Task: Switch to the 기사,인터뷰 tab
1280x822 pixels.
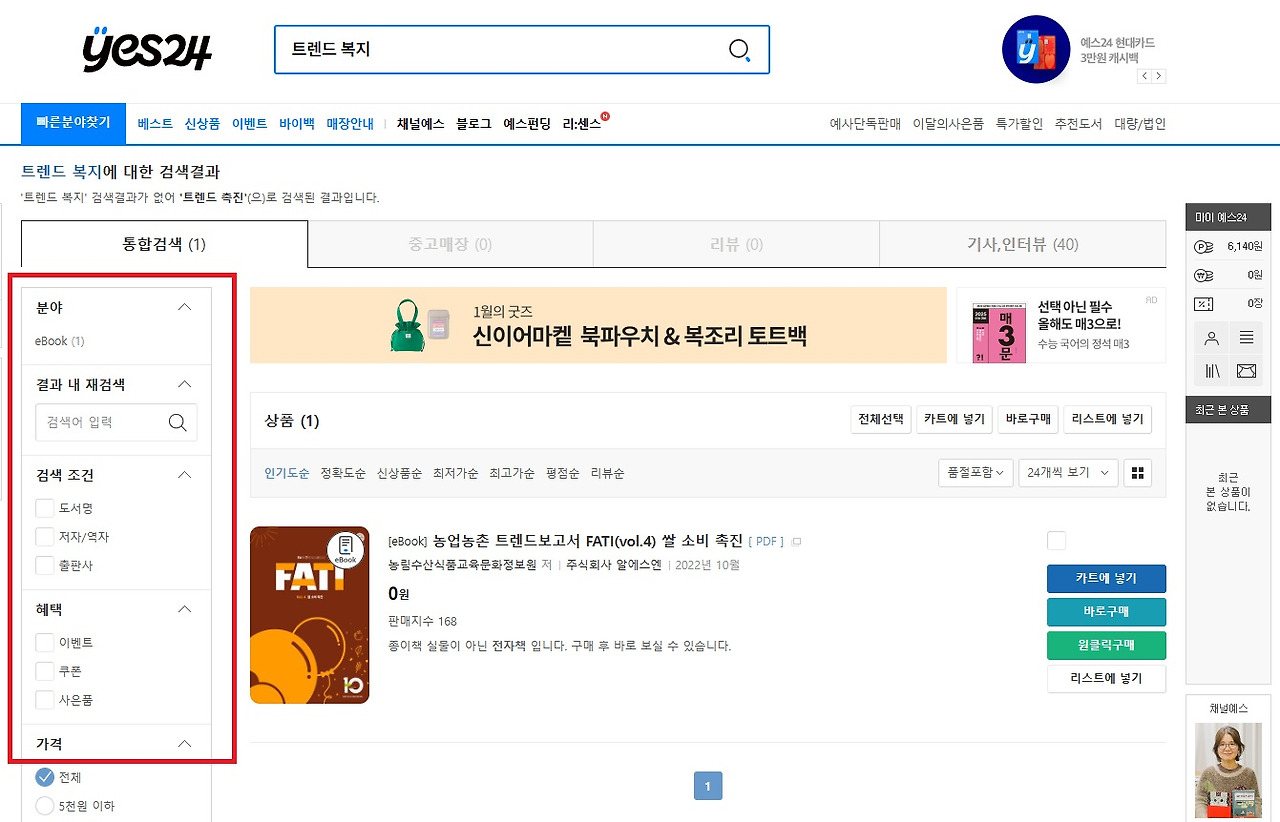Action: [x=1022, y=243]
